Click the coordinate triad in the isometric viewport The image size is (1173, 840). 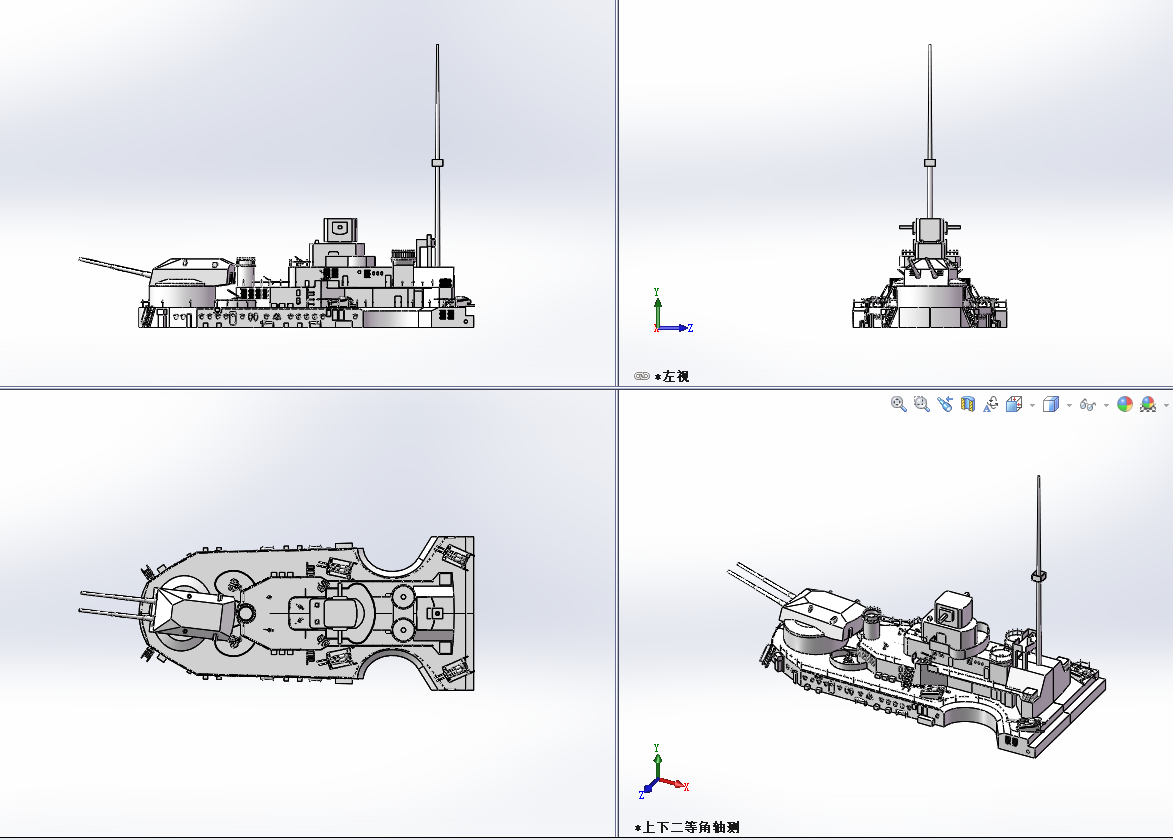coord(664,771)
